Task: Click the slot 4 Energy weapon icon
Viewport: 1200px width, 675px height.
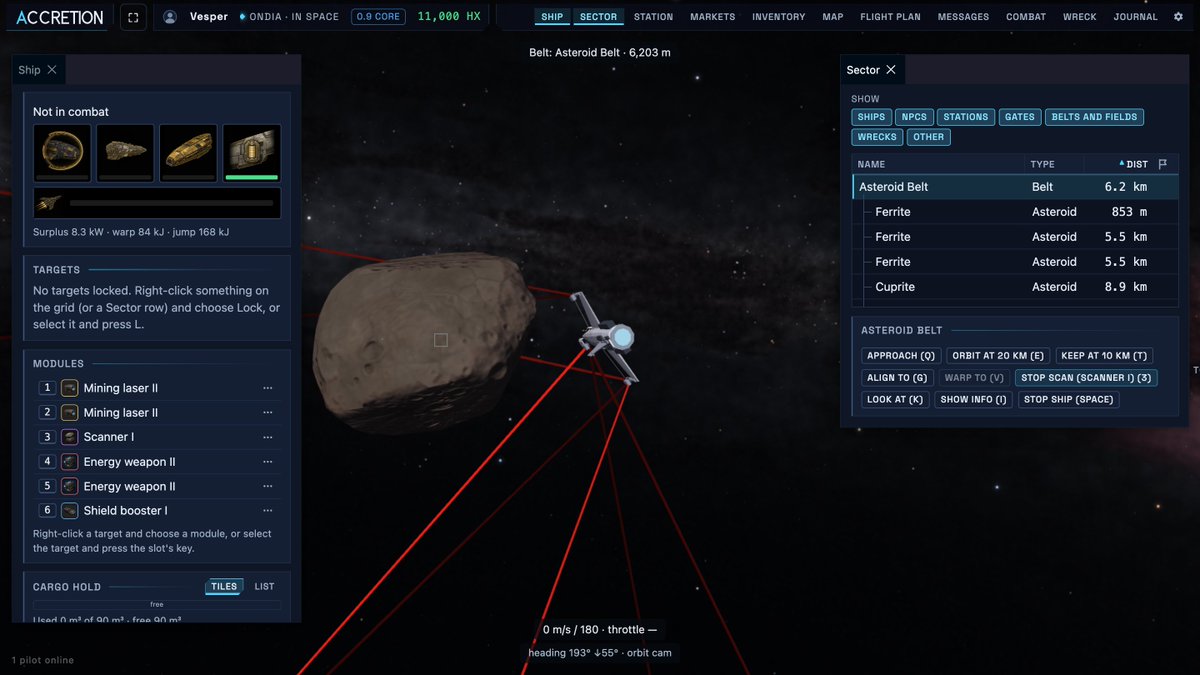Action: [x=69, y=462]
